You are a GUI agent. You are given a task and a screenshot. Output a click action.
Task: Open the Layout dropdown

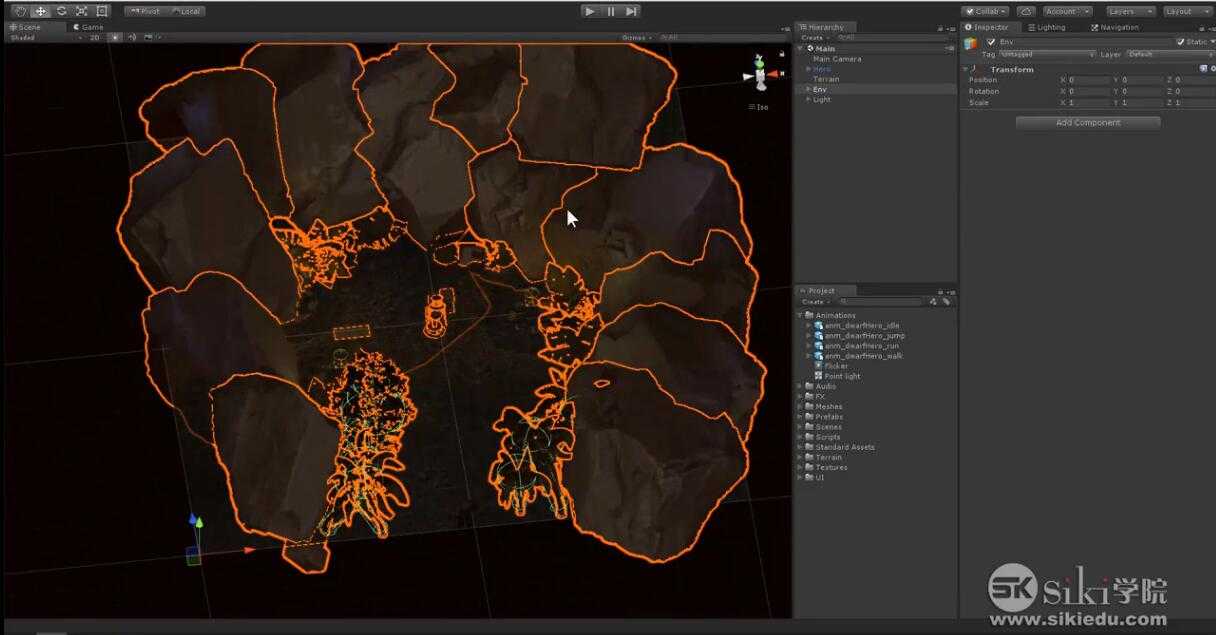pyautogui.click(x=1186, y=11)
